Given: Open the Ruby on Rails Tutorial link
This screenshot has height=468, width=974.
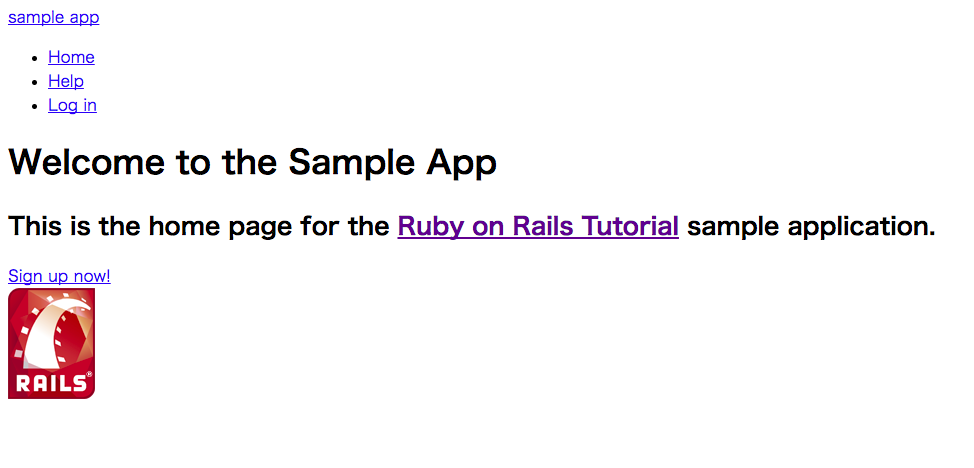Looking at the screenshot, I should (538, 227).
